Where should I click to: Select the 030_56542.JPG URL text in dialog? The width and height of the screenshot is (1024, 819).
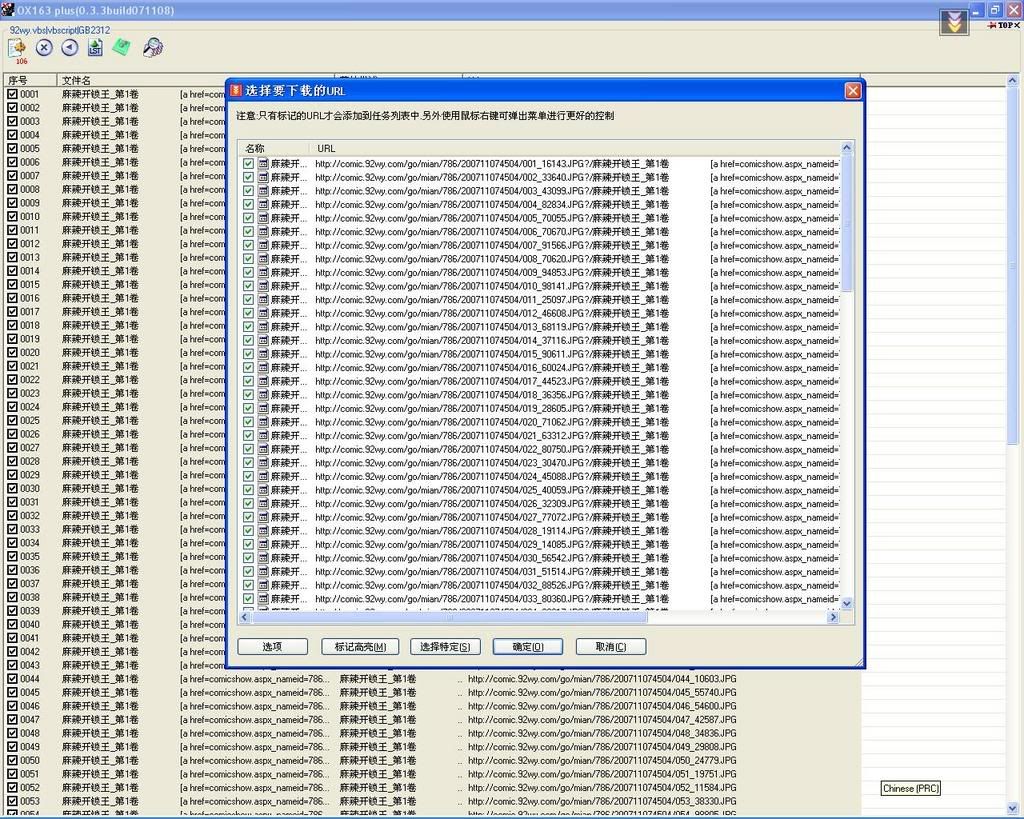pyautogui.click(x=492, y=558)
